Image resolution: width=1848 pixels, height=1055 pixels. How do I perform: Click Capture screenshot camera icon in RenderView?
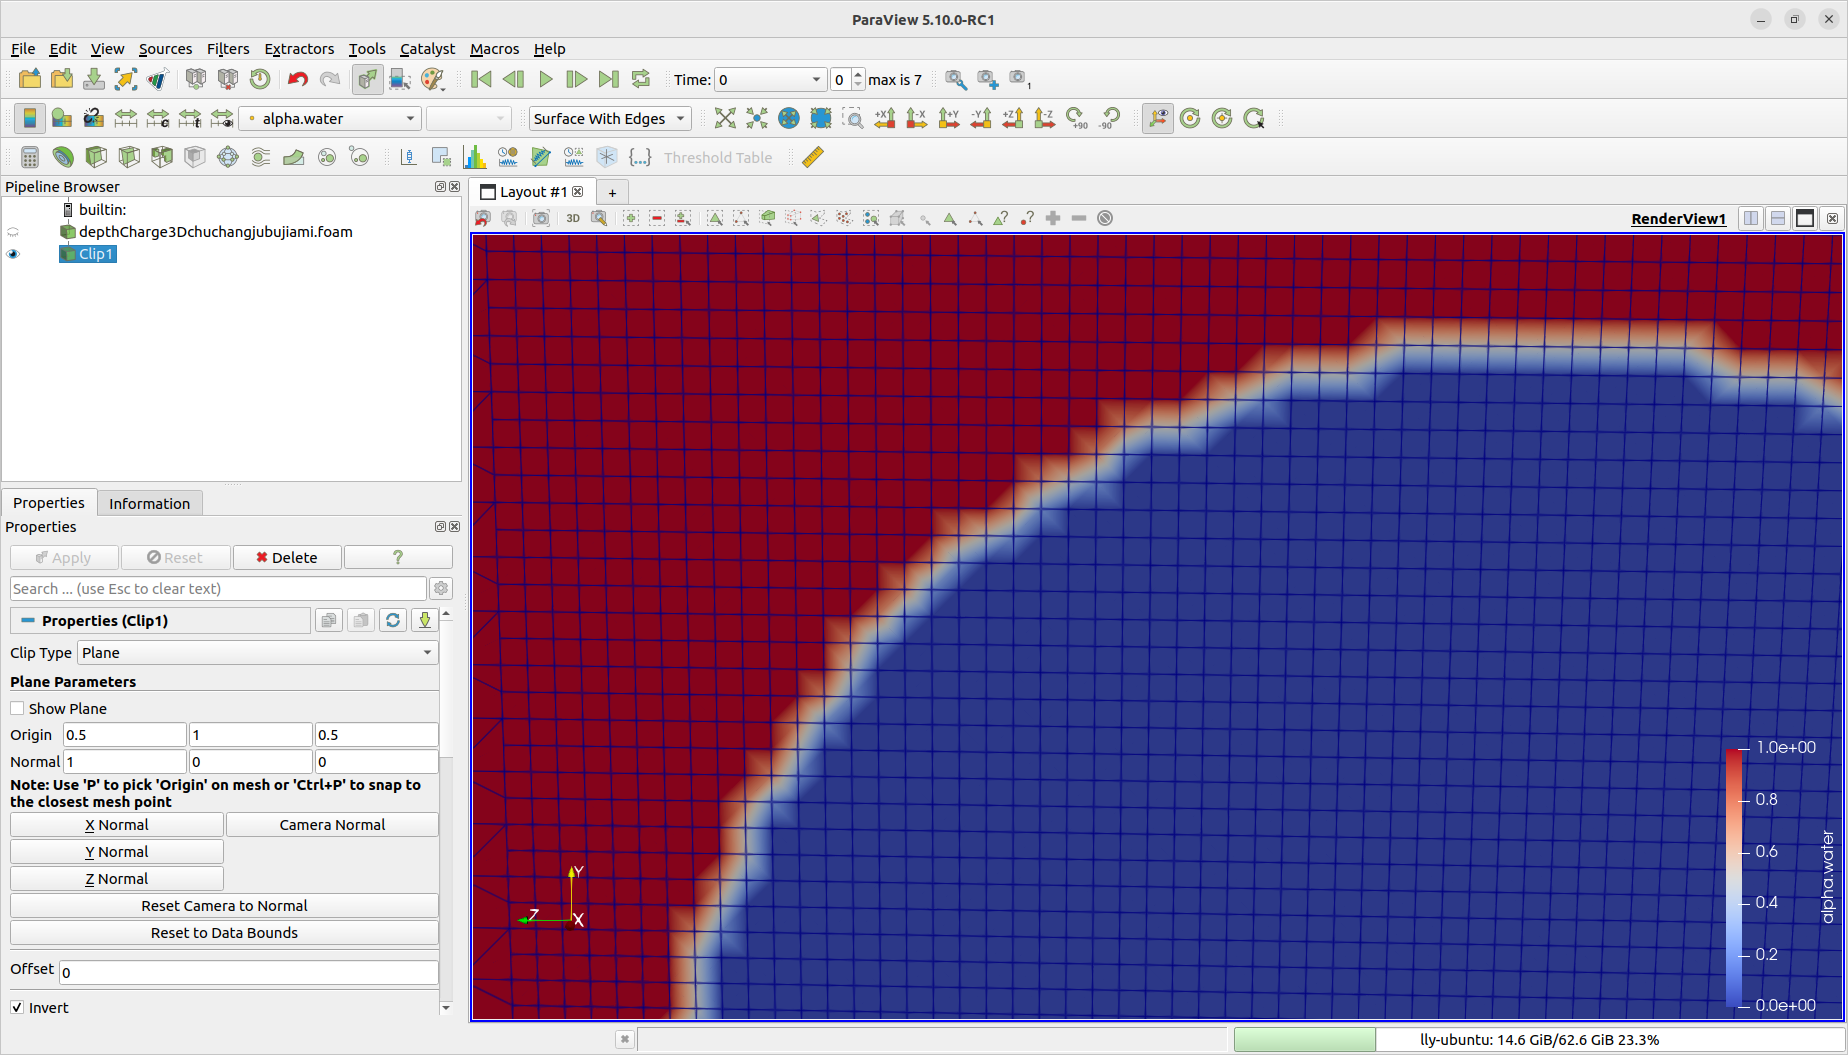click(x=541, y=218)
